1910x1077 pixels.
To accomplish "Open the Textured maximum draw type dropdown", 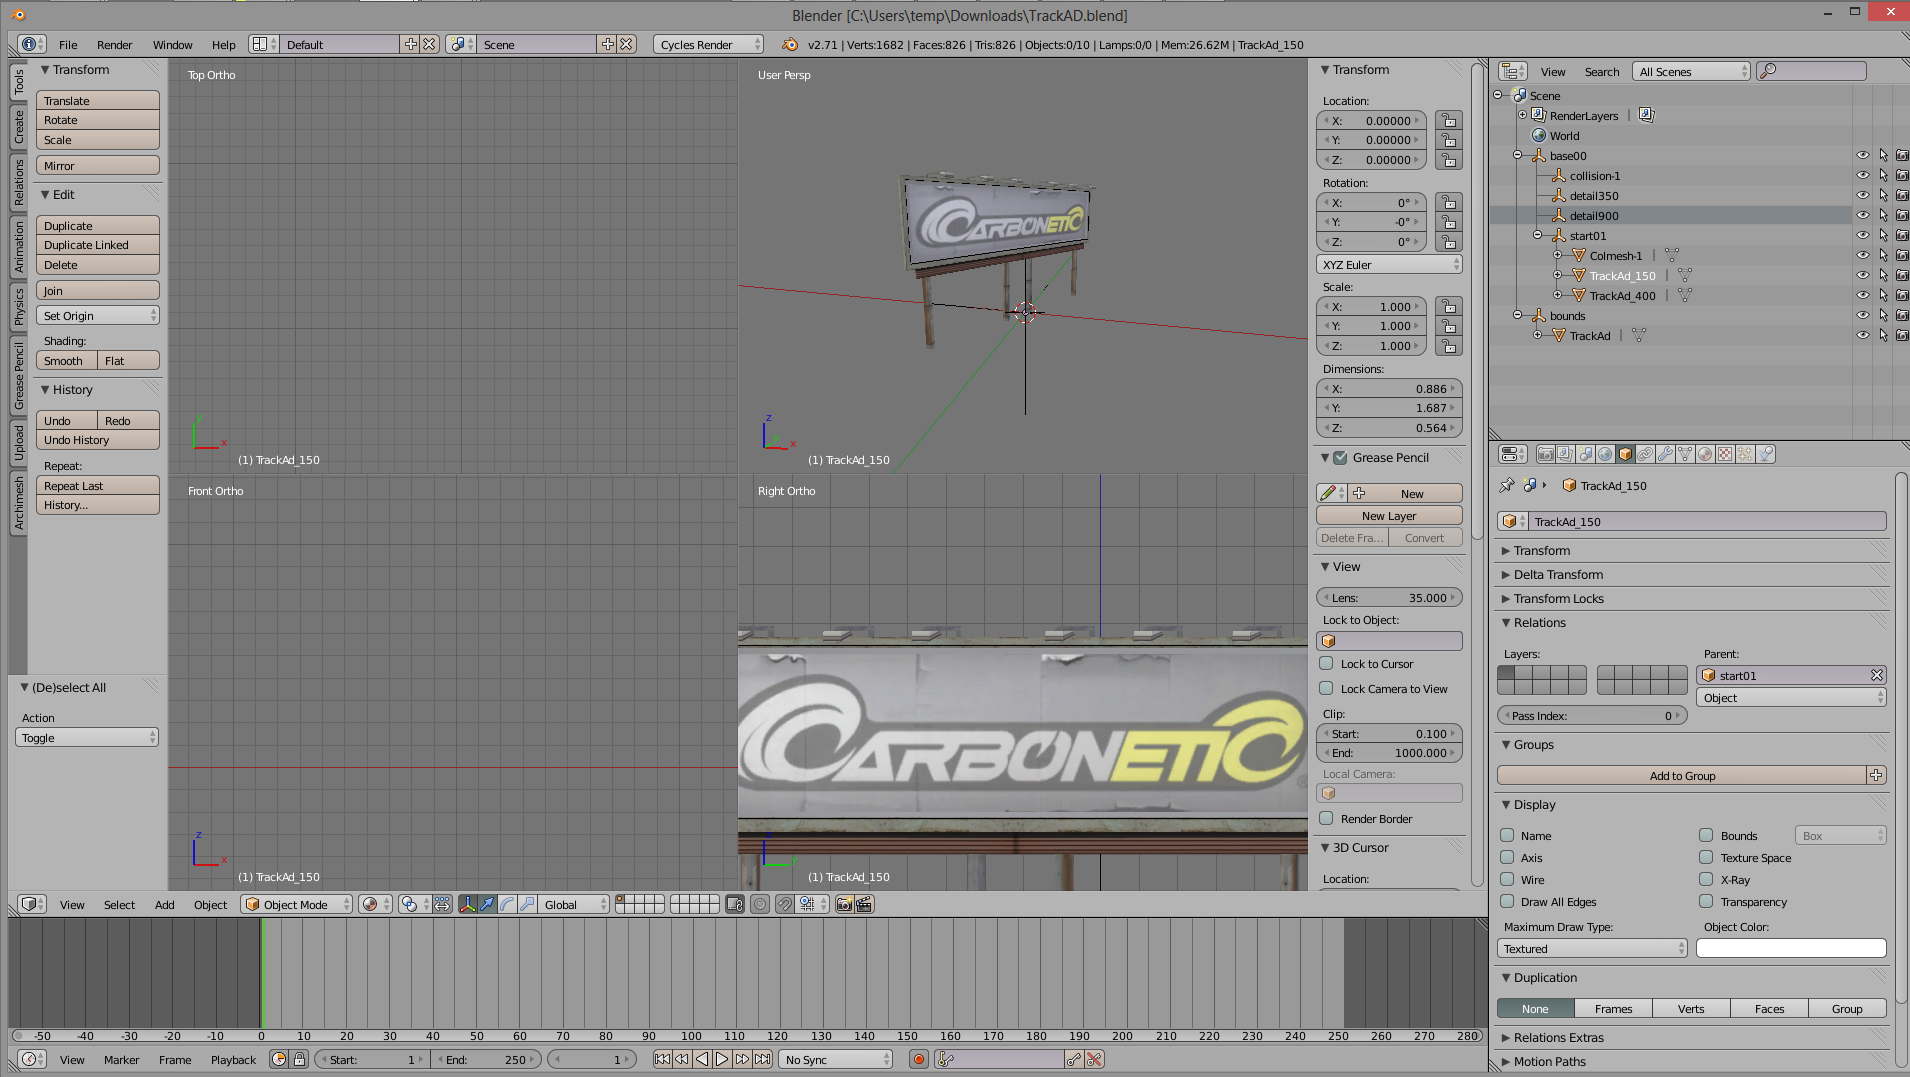I will (1592, 948).
